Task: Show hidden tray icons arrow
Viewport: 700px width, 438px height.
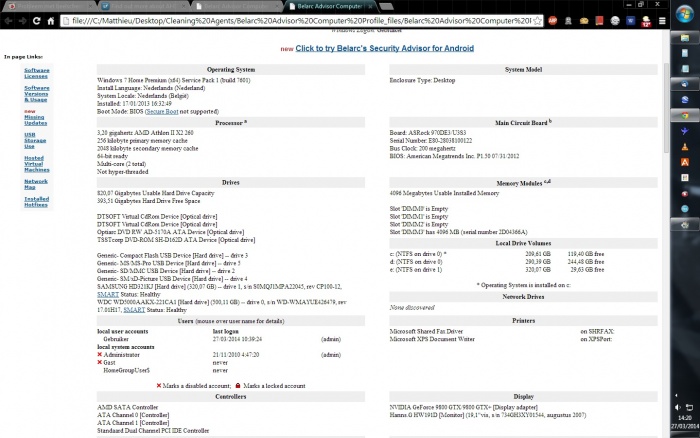Action: pyautogui.click(x=676, y=396)
